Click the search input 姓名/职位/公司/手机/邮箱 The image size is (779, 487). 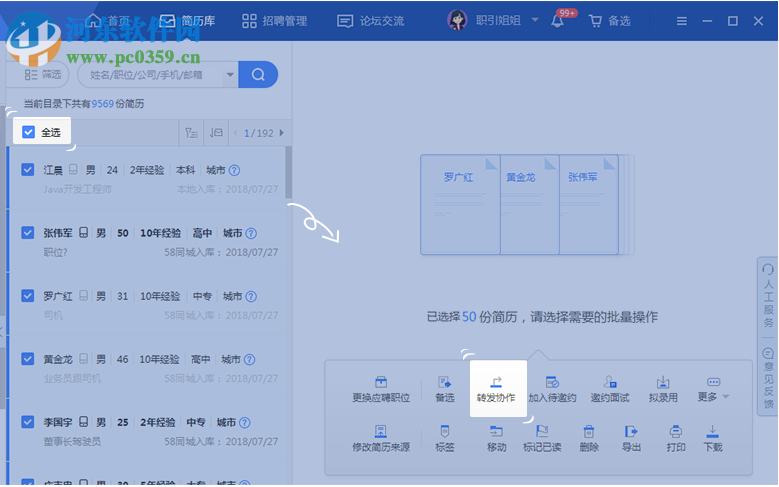pos(151,75)
